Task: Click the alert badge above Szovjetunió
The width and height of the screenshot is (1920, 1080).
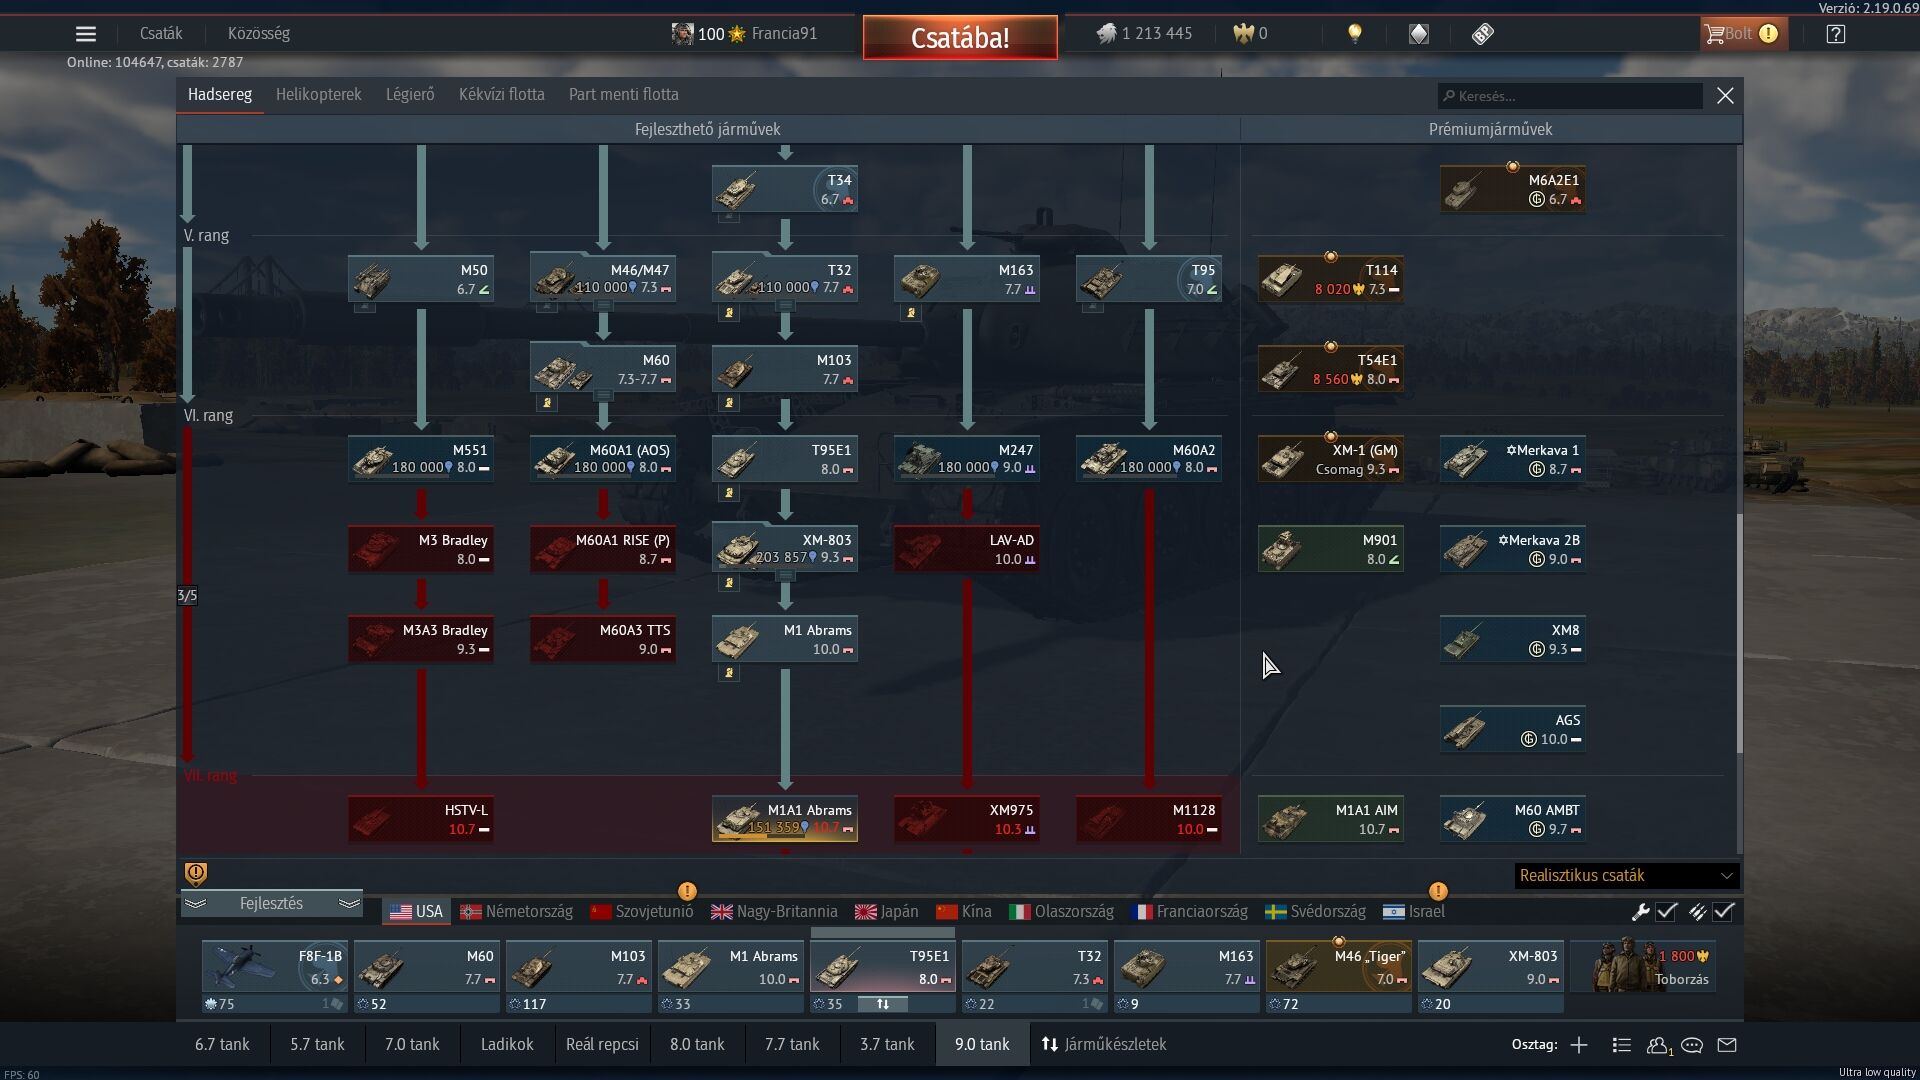Action: pyautogui.click(x=687, y=891)
